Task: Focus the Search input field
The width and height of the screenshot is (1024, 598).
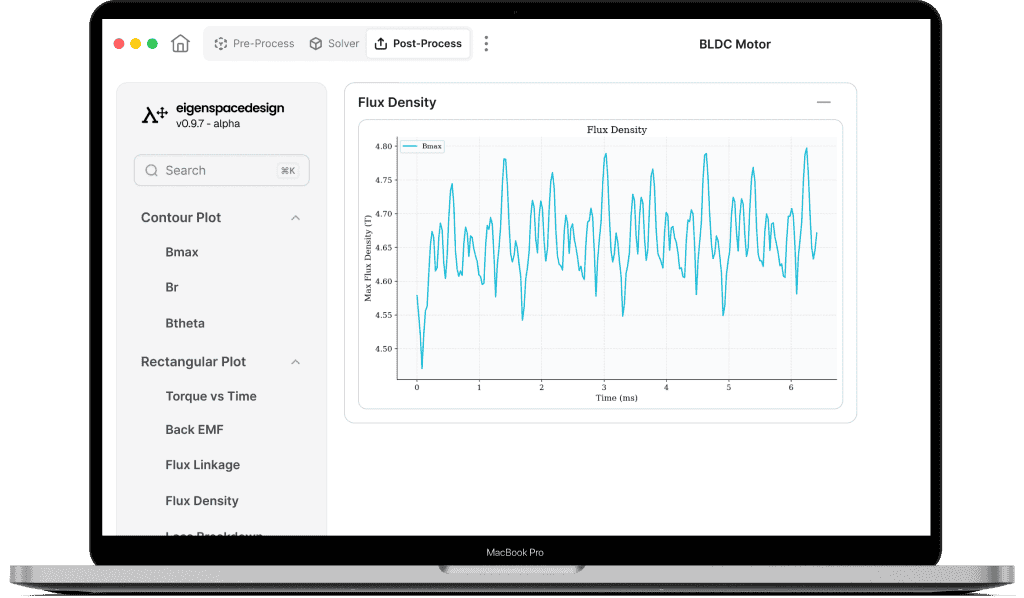Action: 221,170
